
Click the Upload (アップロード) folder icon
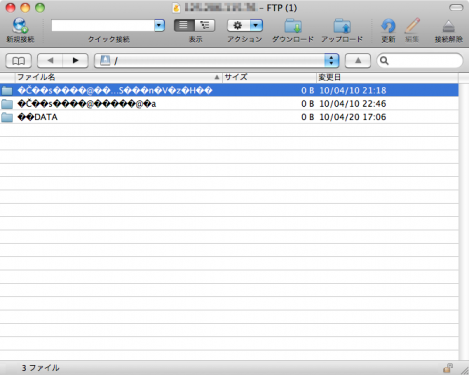click(342, 26)
